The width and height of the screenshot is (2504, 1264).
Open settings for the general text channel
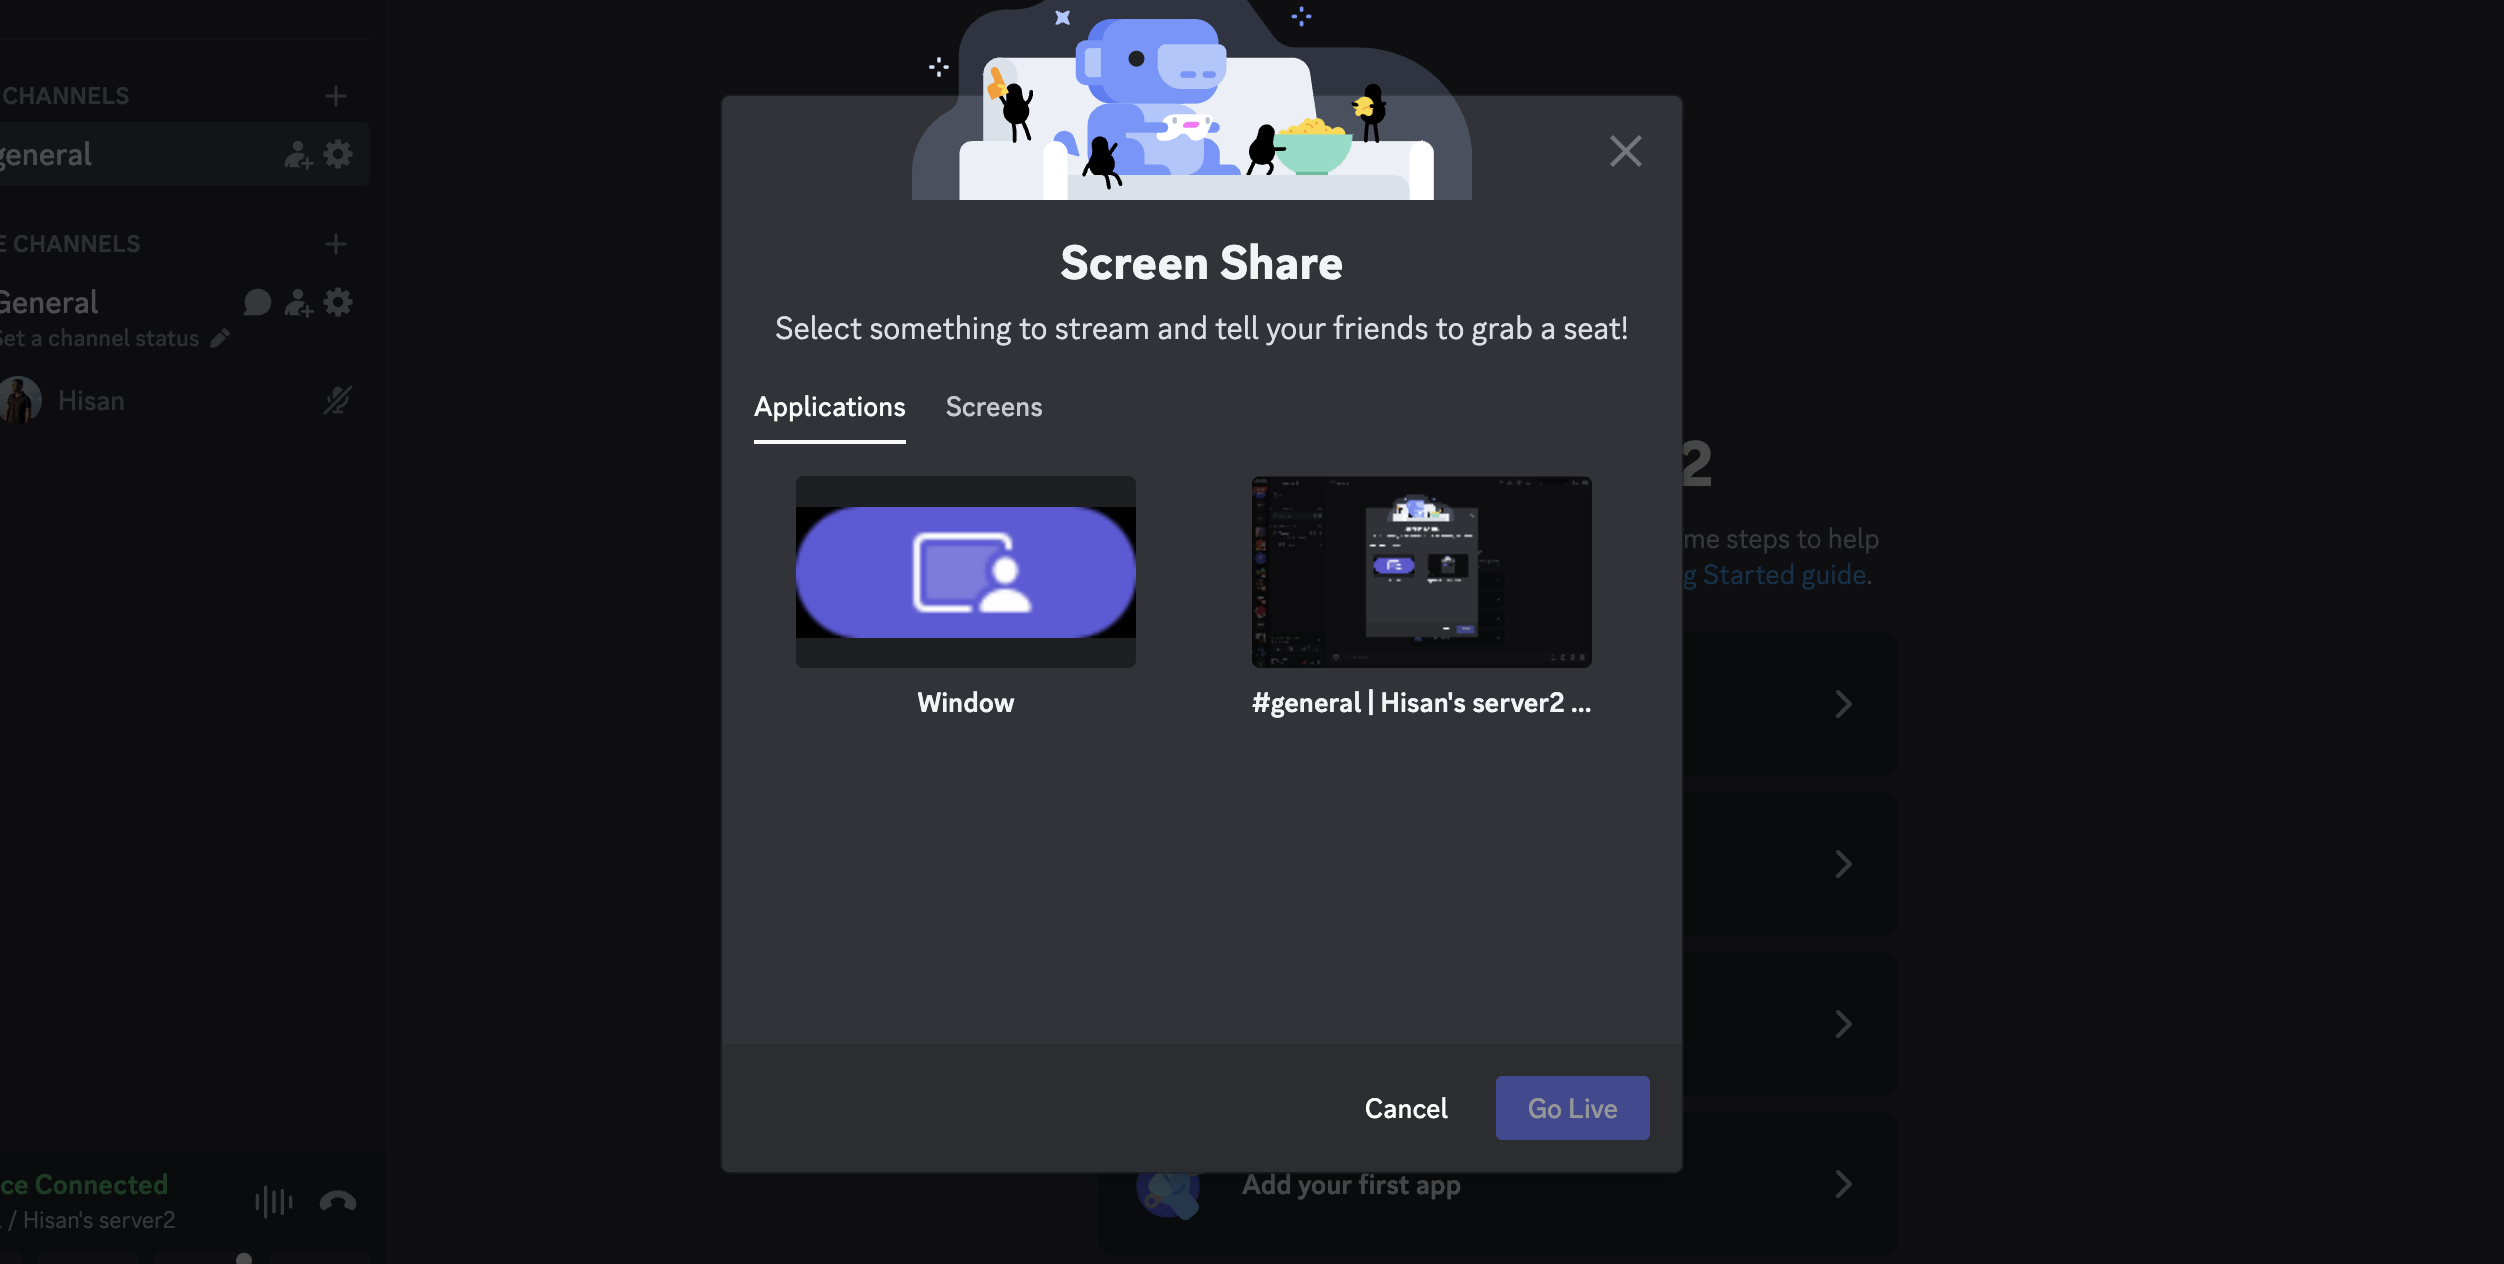tap(338, 154)
